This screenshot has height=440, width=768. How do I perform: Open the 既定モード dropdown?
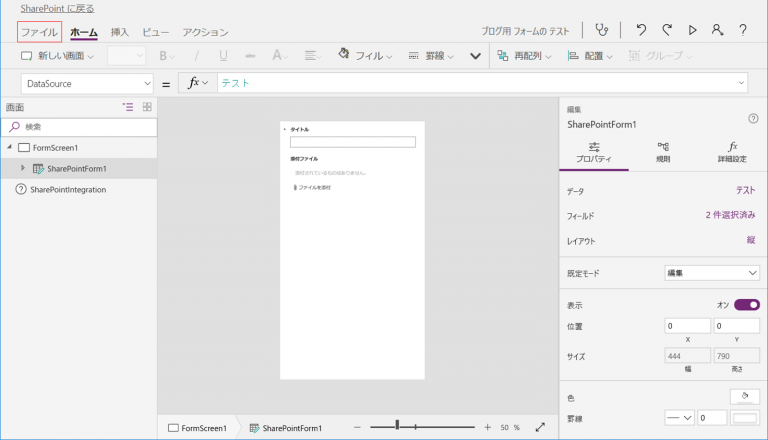point(712,272)
